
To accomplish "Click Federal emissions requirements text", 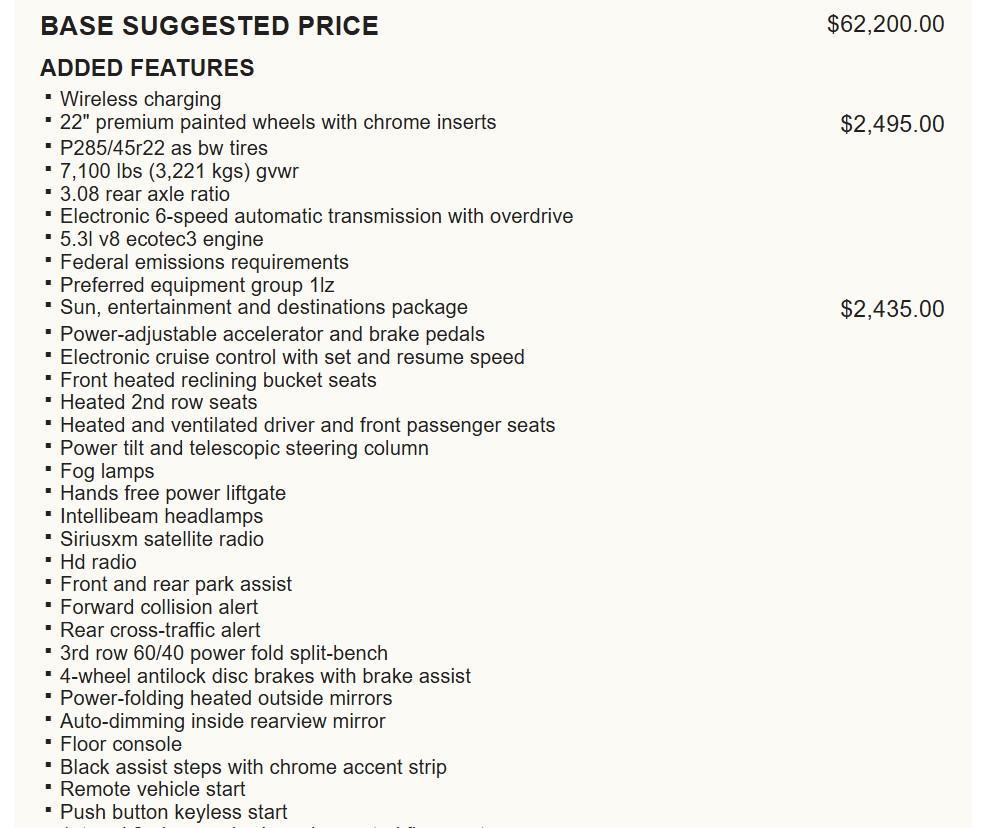I will [x=204, y=262].
